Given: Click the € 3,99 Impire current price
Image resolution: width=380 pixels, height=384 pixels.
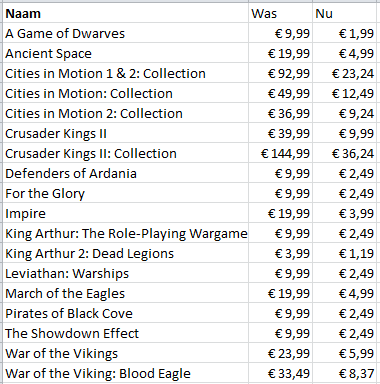Looking at the screenshot, I should (344, 213).
